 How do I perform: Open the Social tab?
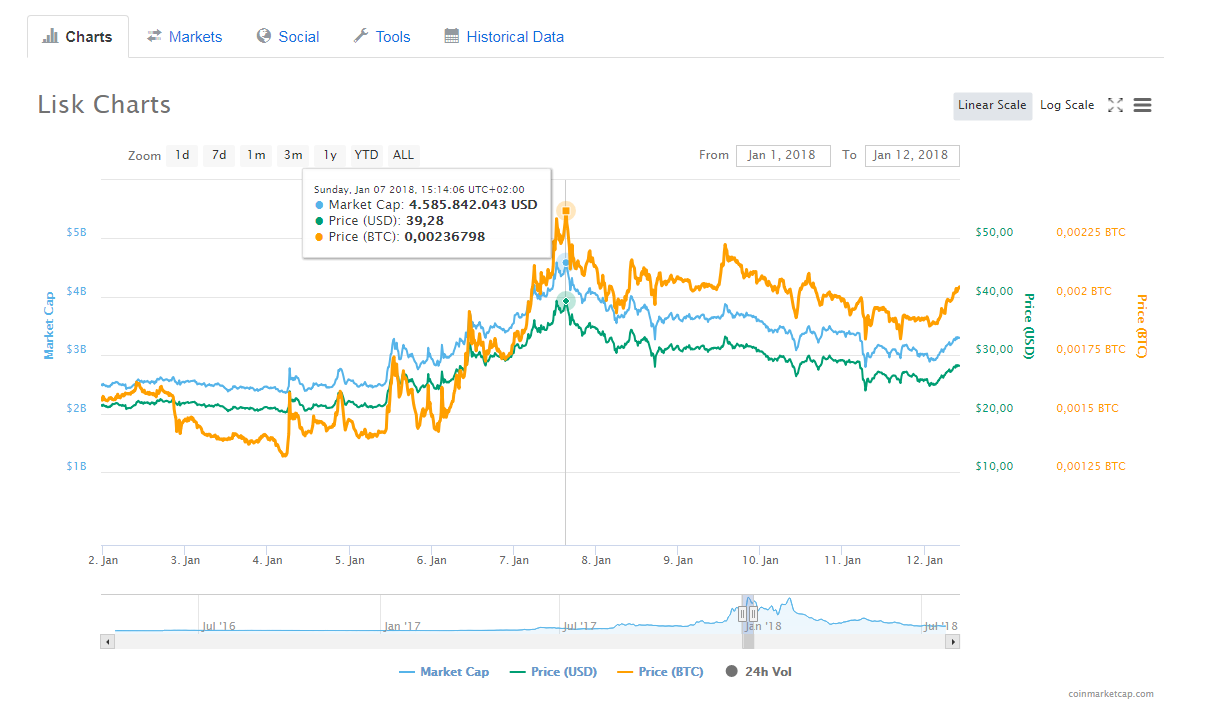tap(288, 37)
